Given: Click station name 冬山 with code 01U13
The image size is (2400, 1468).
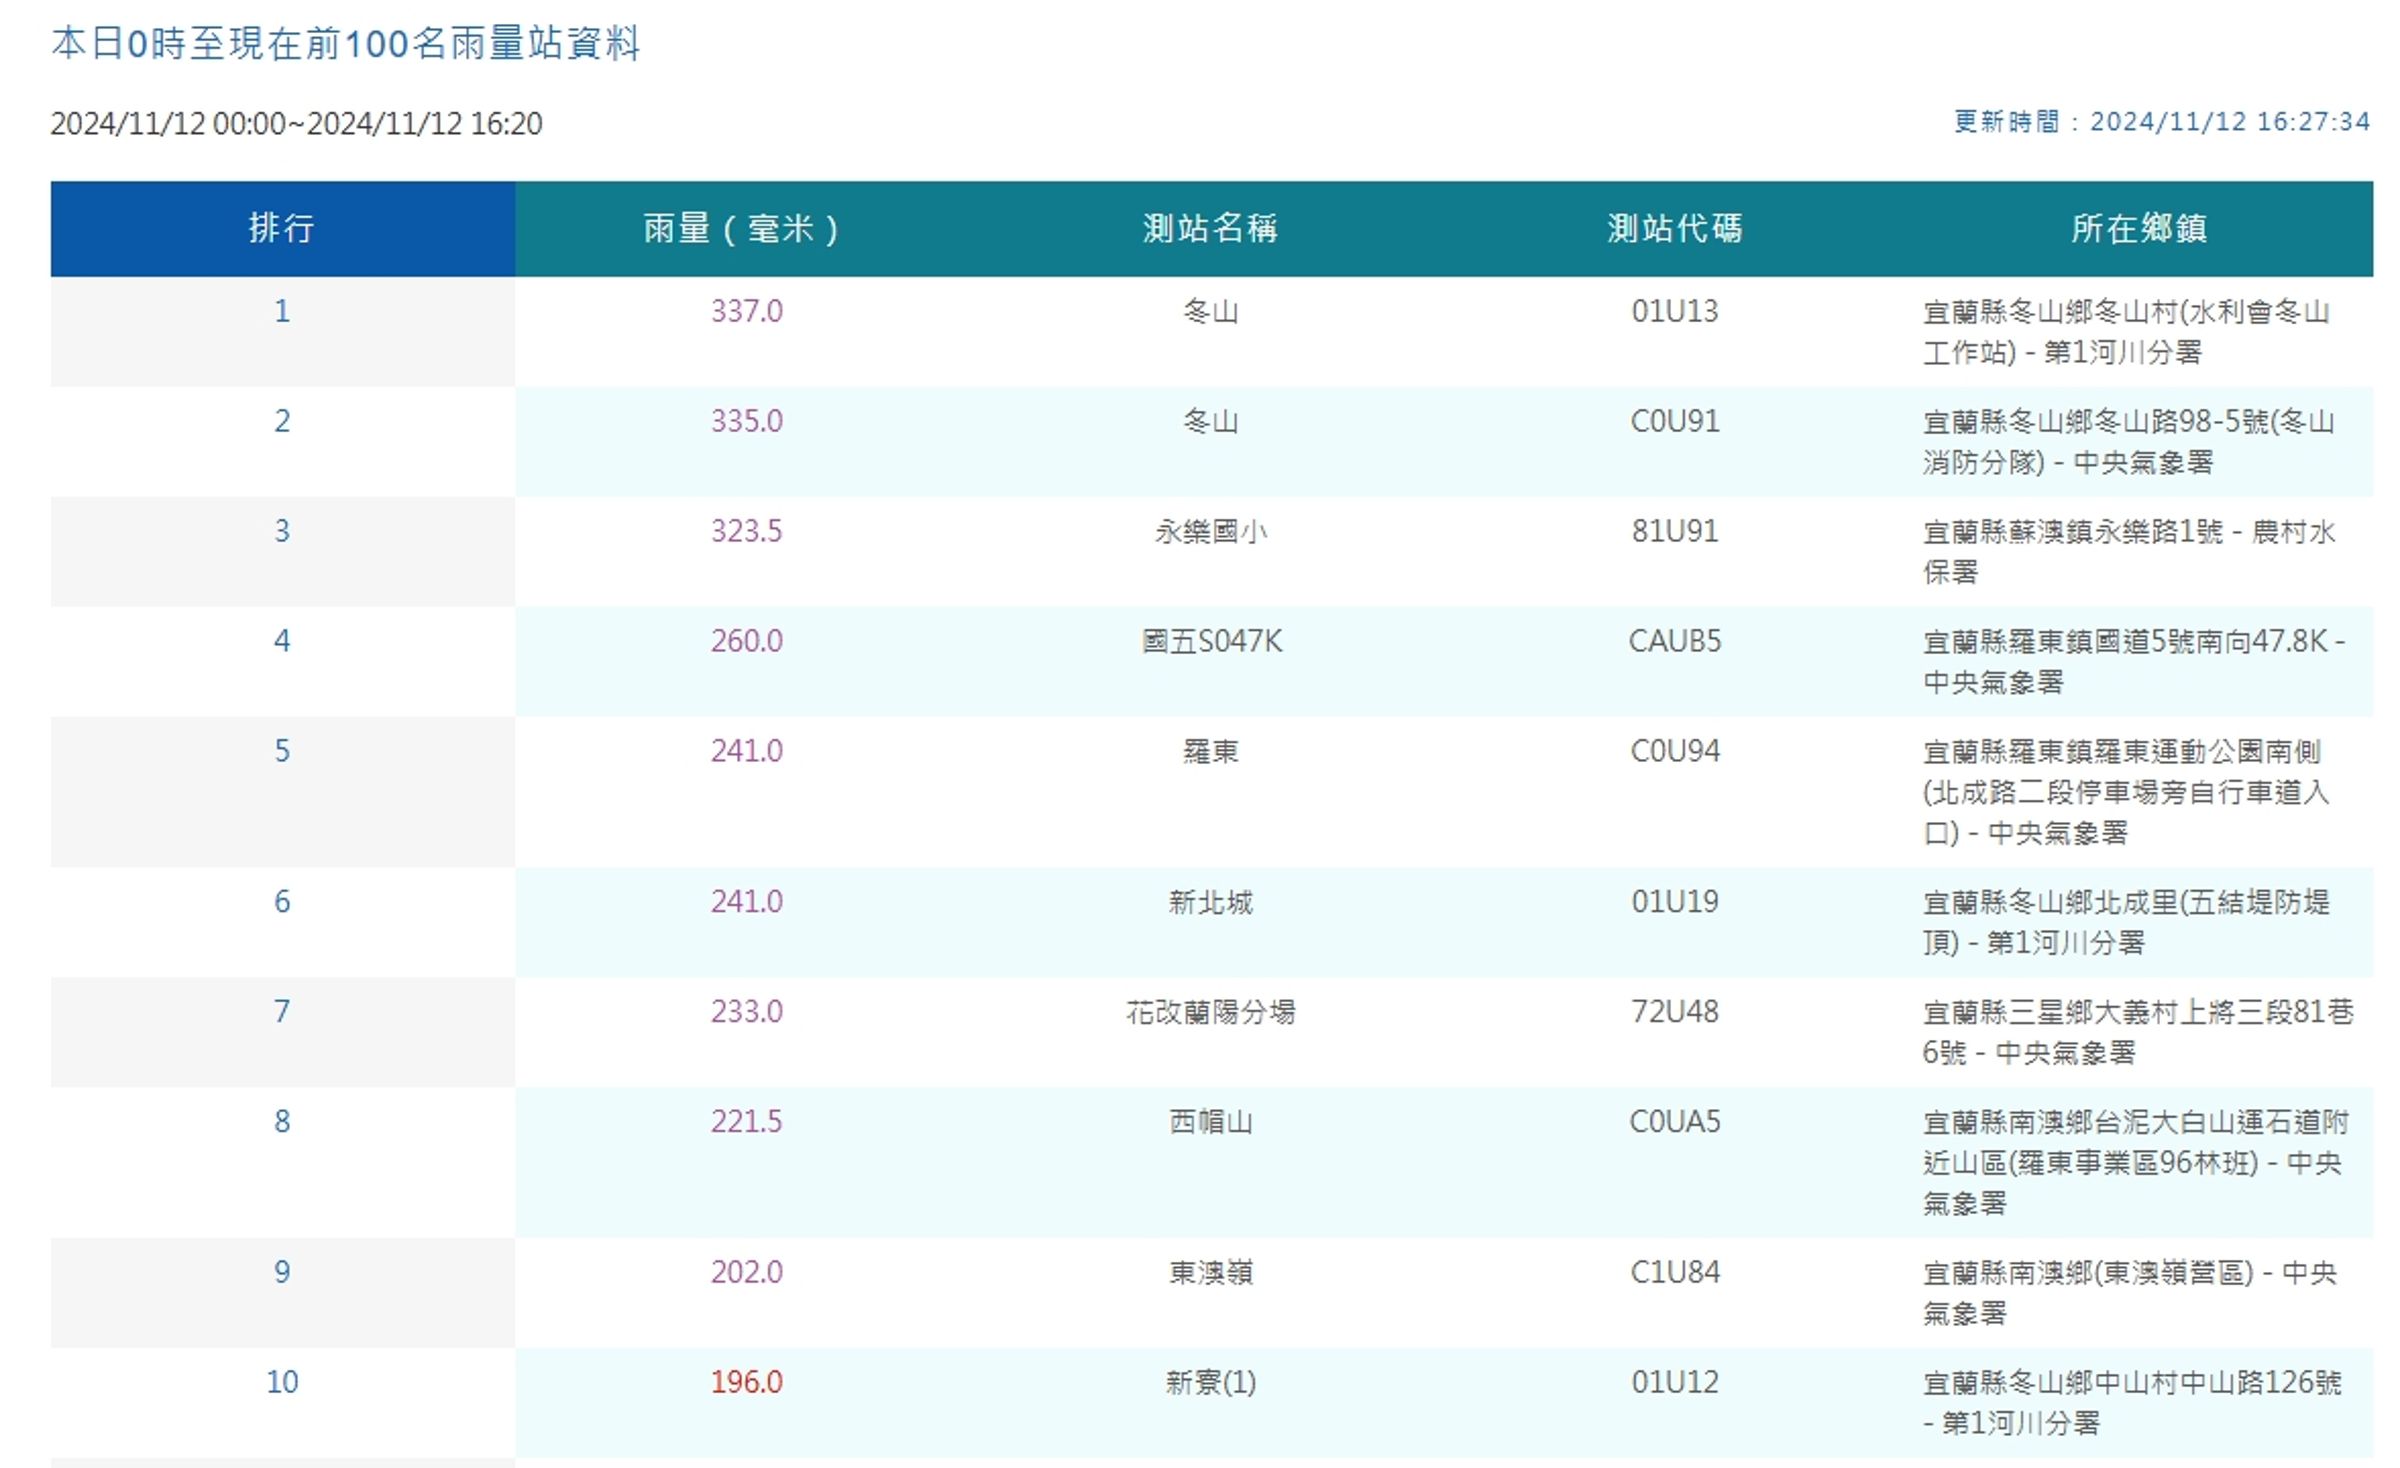Looking at the screenshot, I should pyautogui.click(x=1211, y=312).
